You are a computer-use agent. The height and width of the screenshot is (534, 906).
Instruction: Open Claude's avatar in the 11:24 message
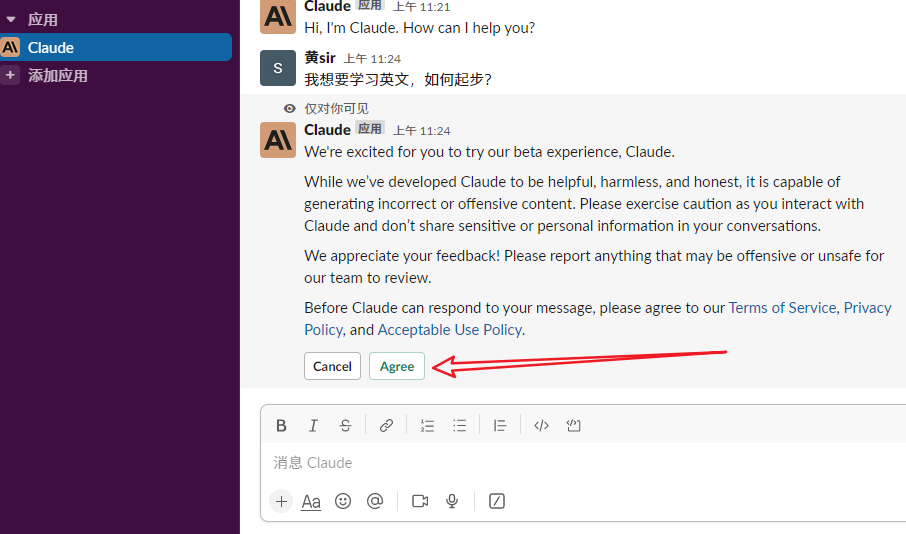[278, 140]
